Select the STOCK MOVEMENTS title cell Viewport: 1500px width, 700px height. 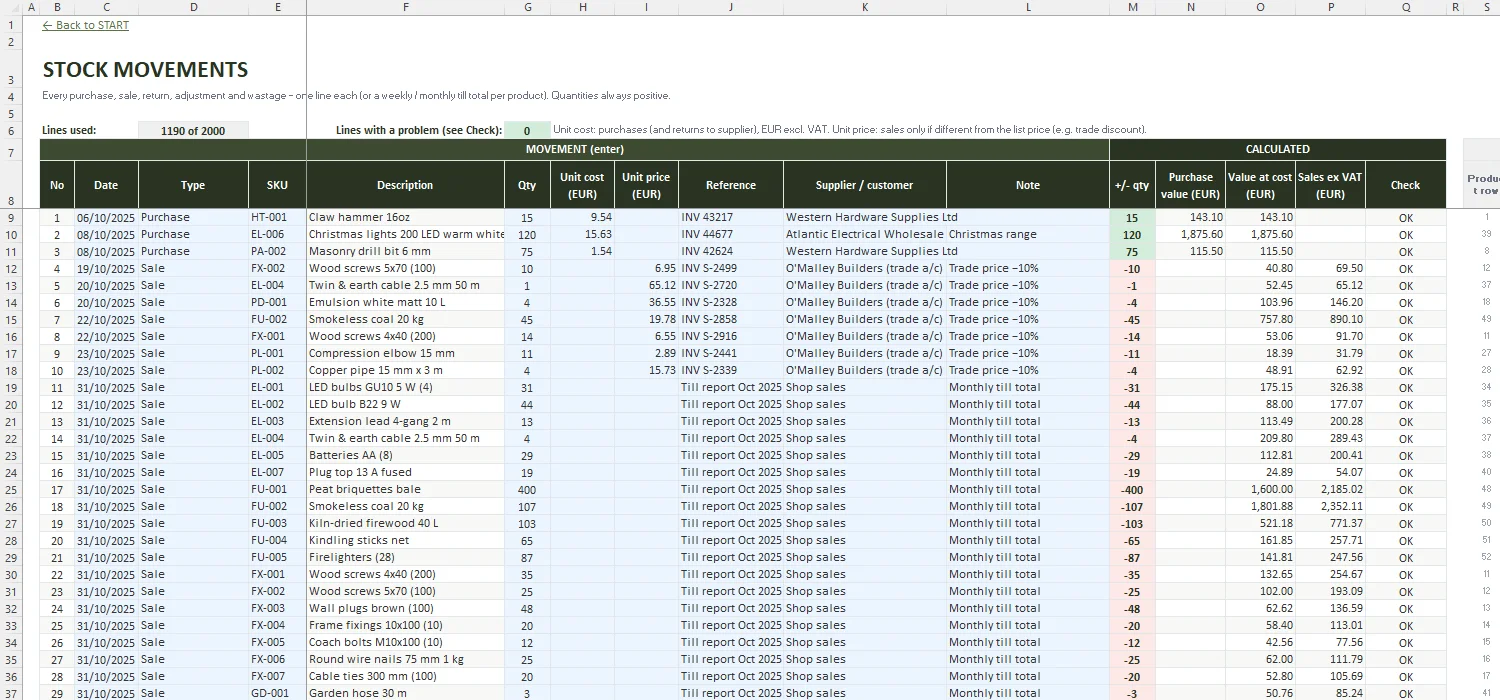tap(145, 70)
